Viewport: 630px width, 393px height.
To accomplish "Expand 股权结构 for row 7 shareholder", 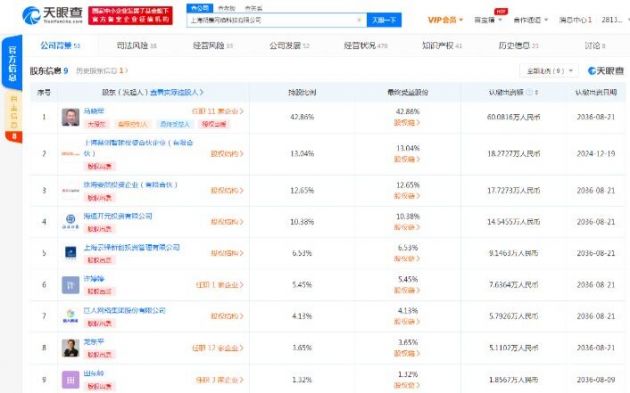I will pos(227,316).
